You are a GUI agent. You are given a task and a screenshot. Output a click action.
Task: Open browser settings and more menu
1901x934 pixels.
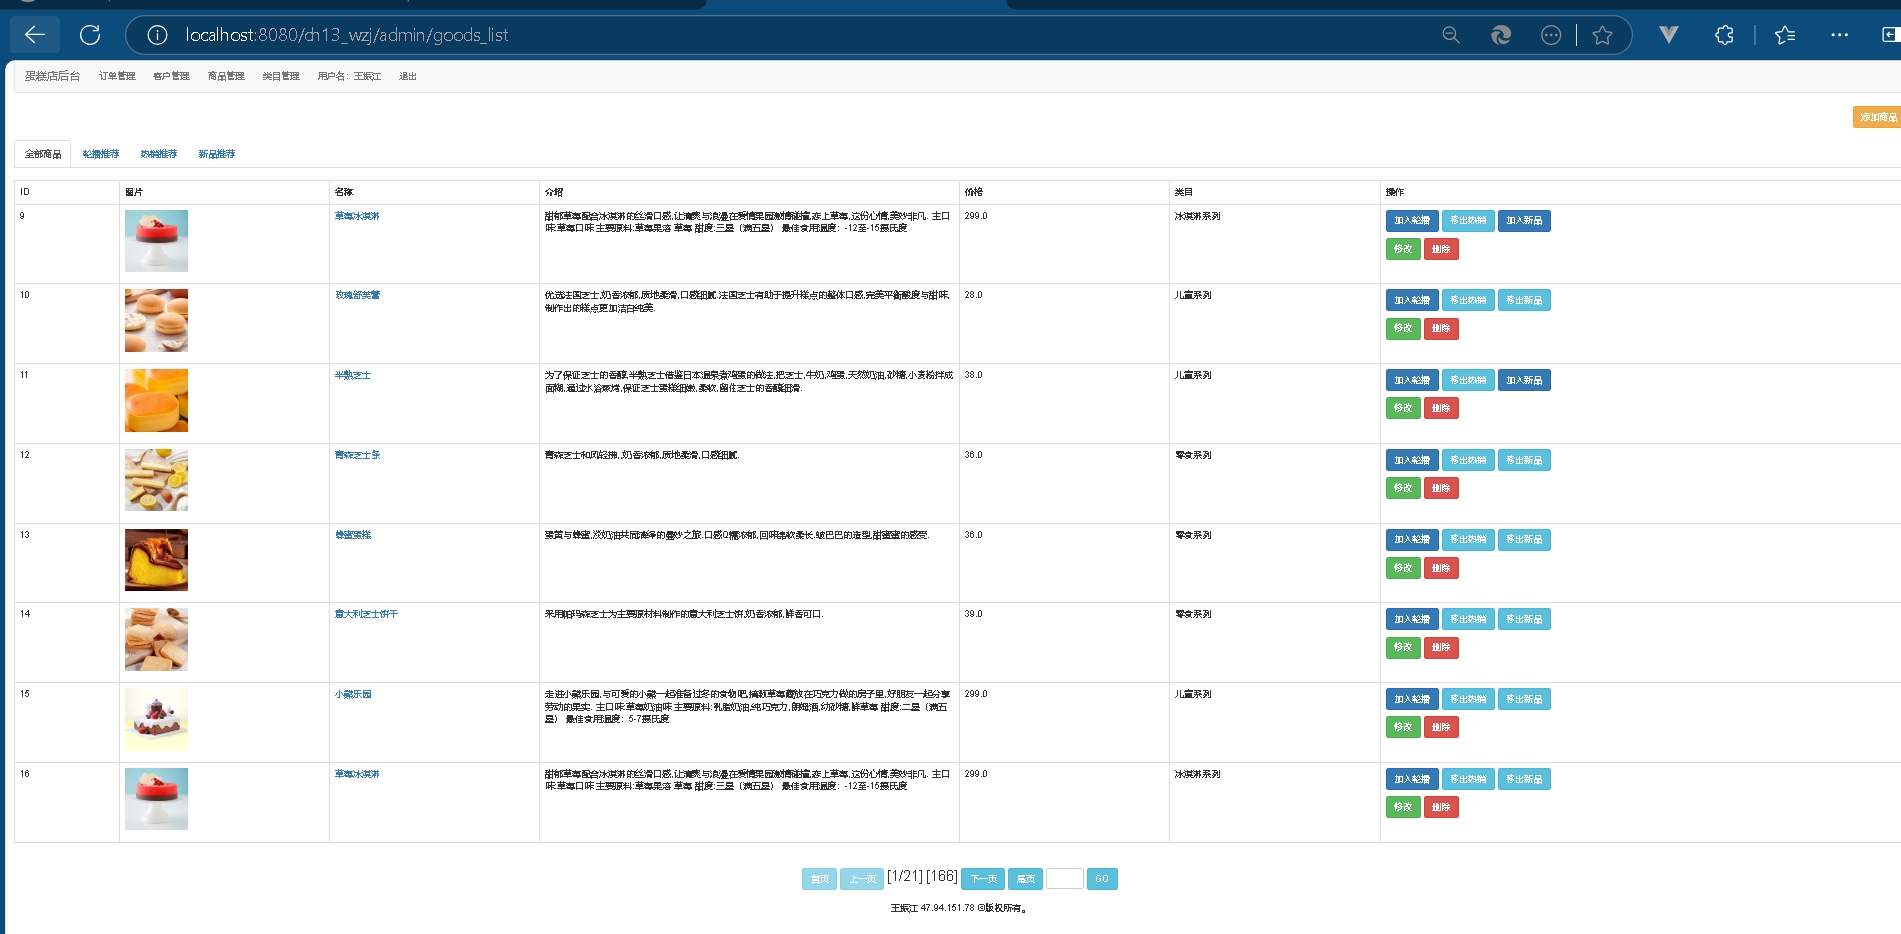(x=1839, y=35)
